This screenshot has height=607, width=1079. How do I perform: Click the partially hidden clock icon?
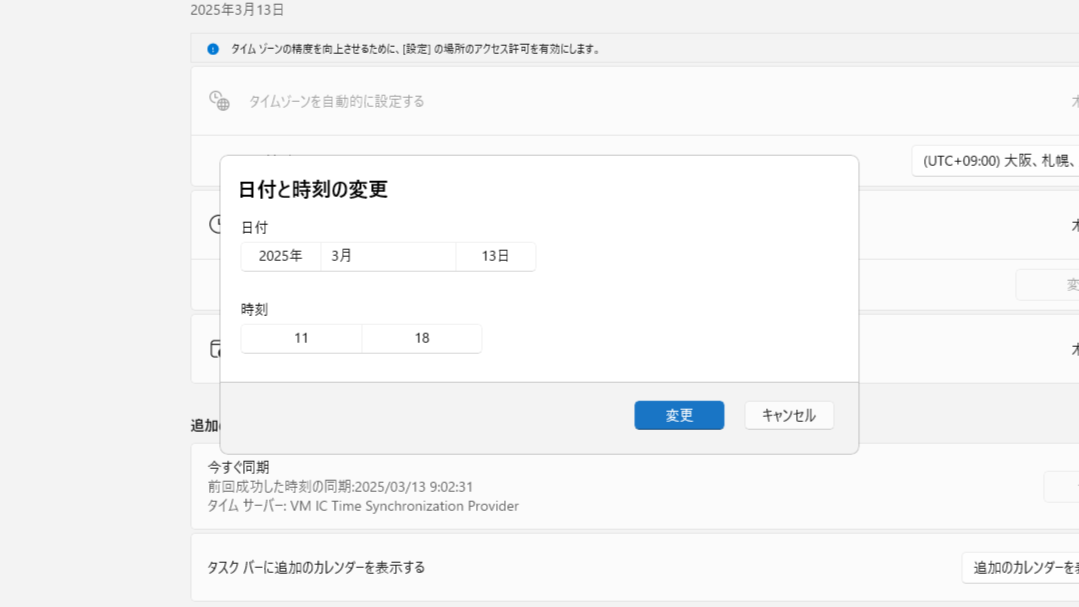coord(214,224)
